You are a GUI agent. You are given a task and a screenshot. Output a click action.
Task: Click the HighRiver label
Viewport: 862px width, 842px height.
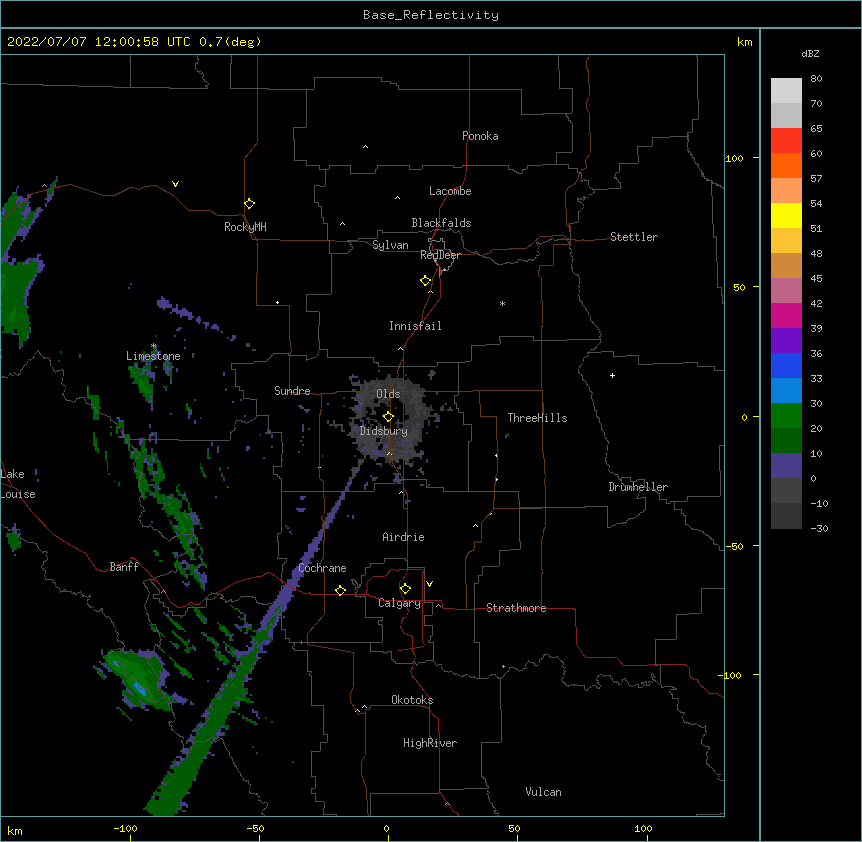(x=430, y=743)
